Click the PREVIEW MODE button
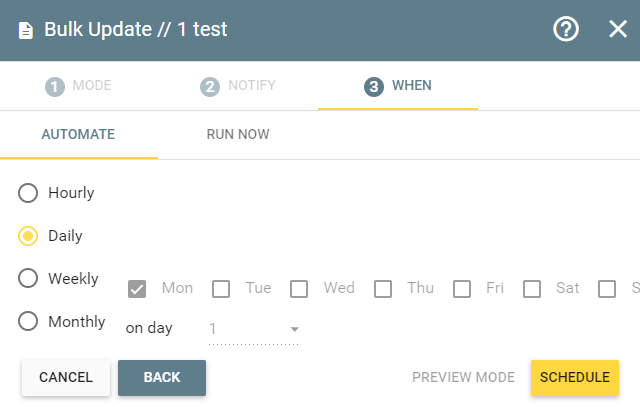 tap(463, 378)
